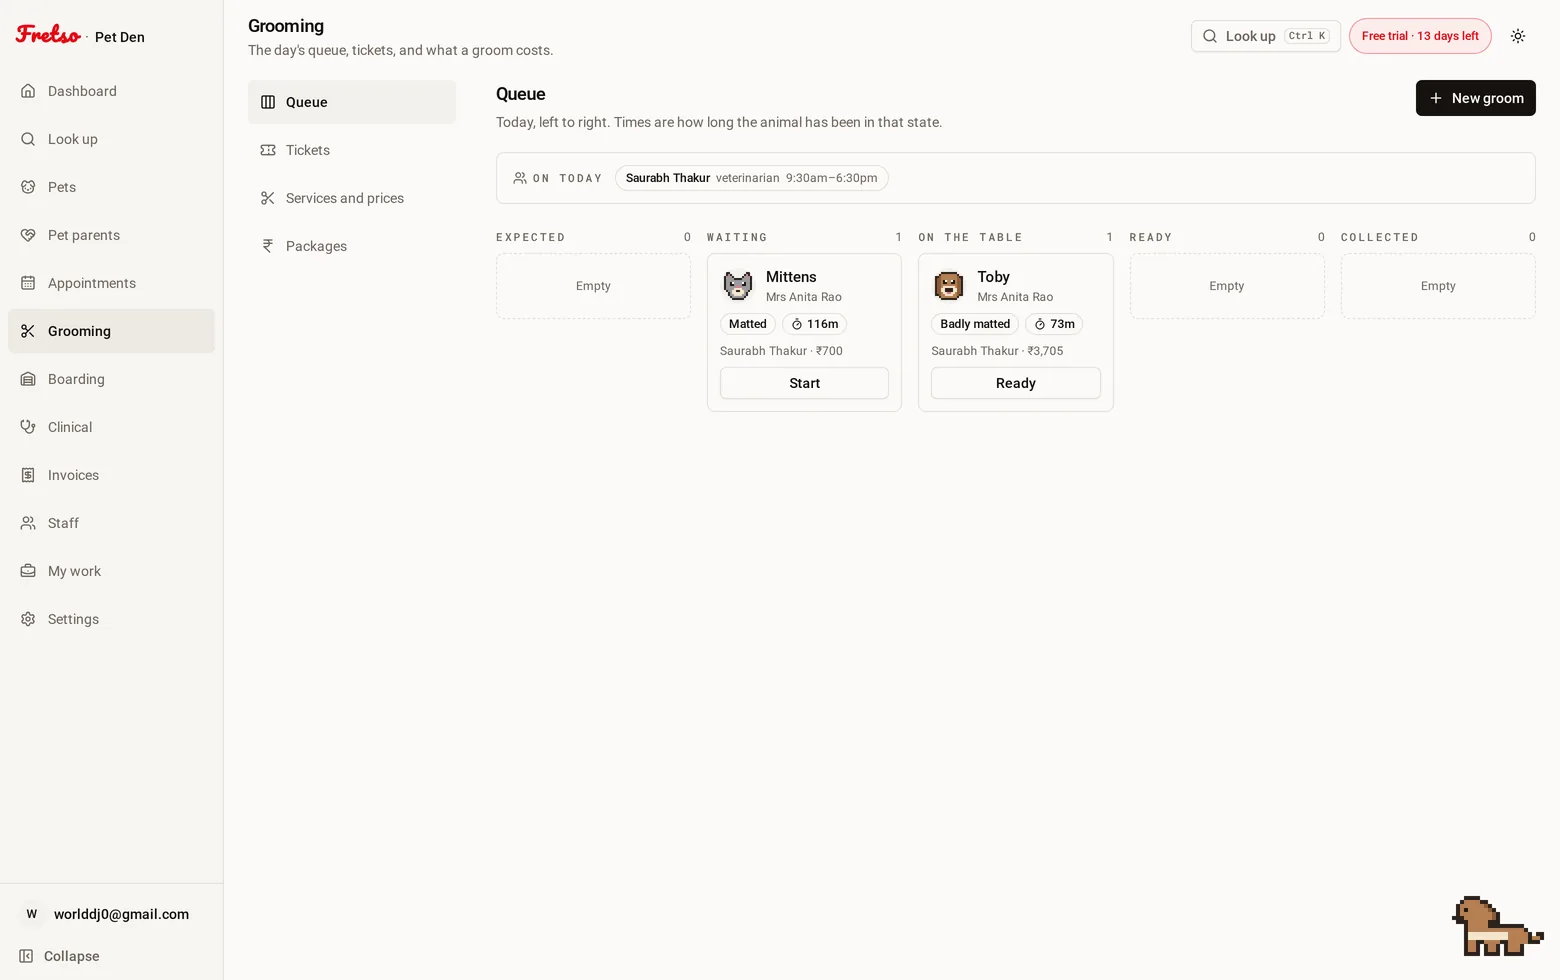Image resolution: width=1560 pixels, height=980 pixels.
Task: Click the Badly matted tag on Toby
Action: [x=975, y=324]
